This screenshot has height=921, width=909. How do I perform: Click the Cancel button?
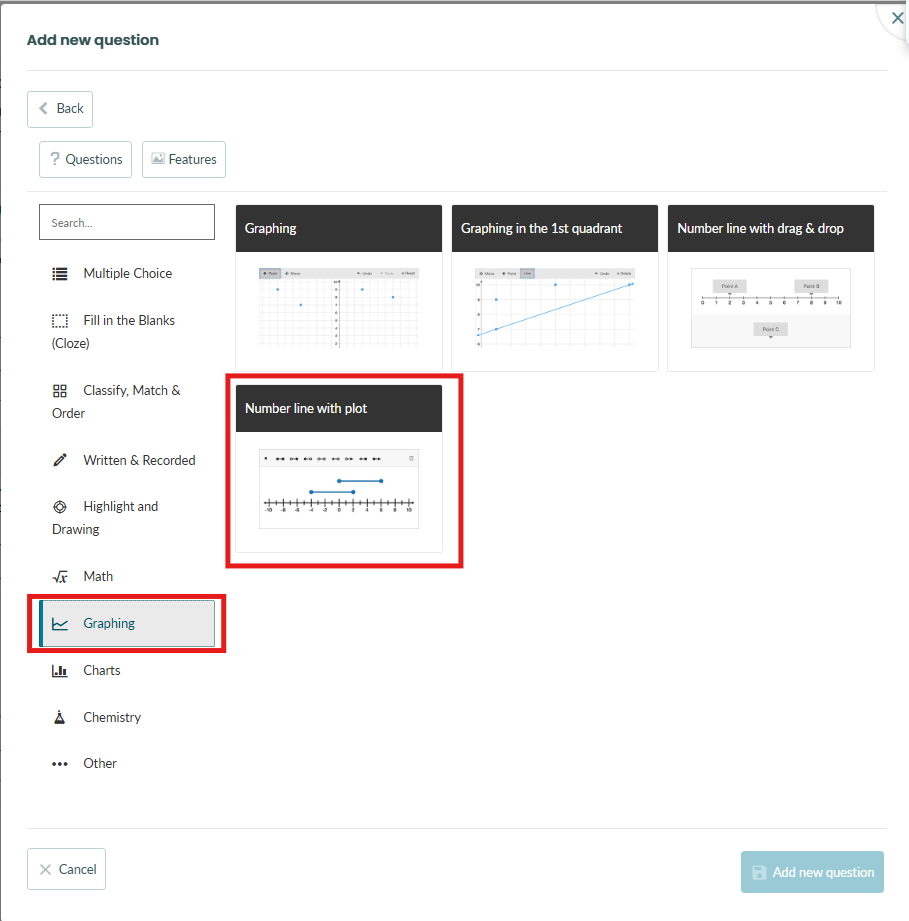(x=66, y=869)
